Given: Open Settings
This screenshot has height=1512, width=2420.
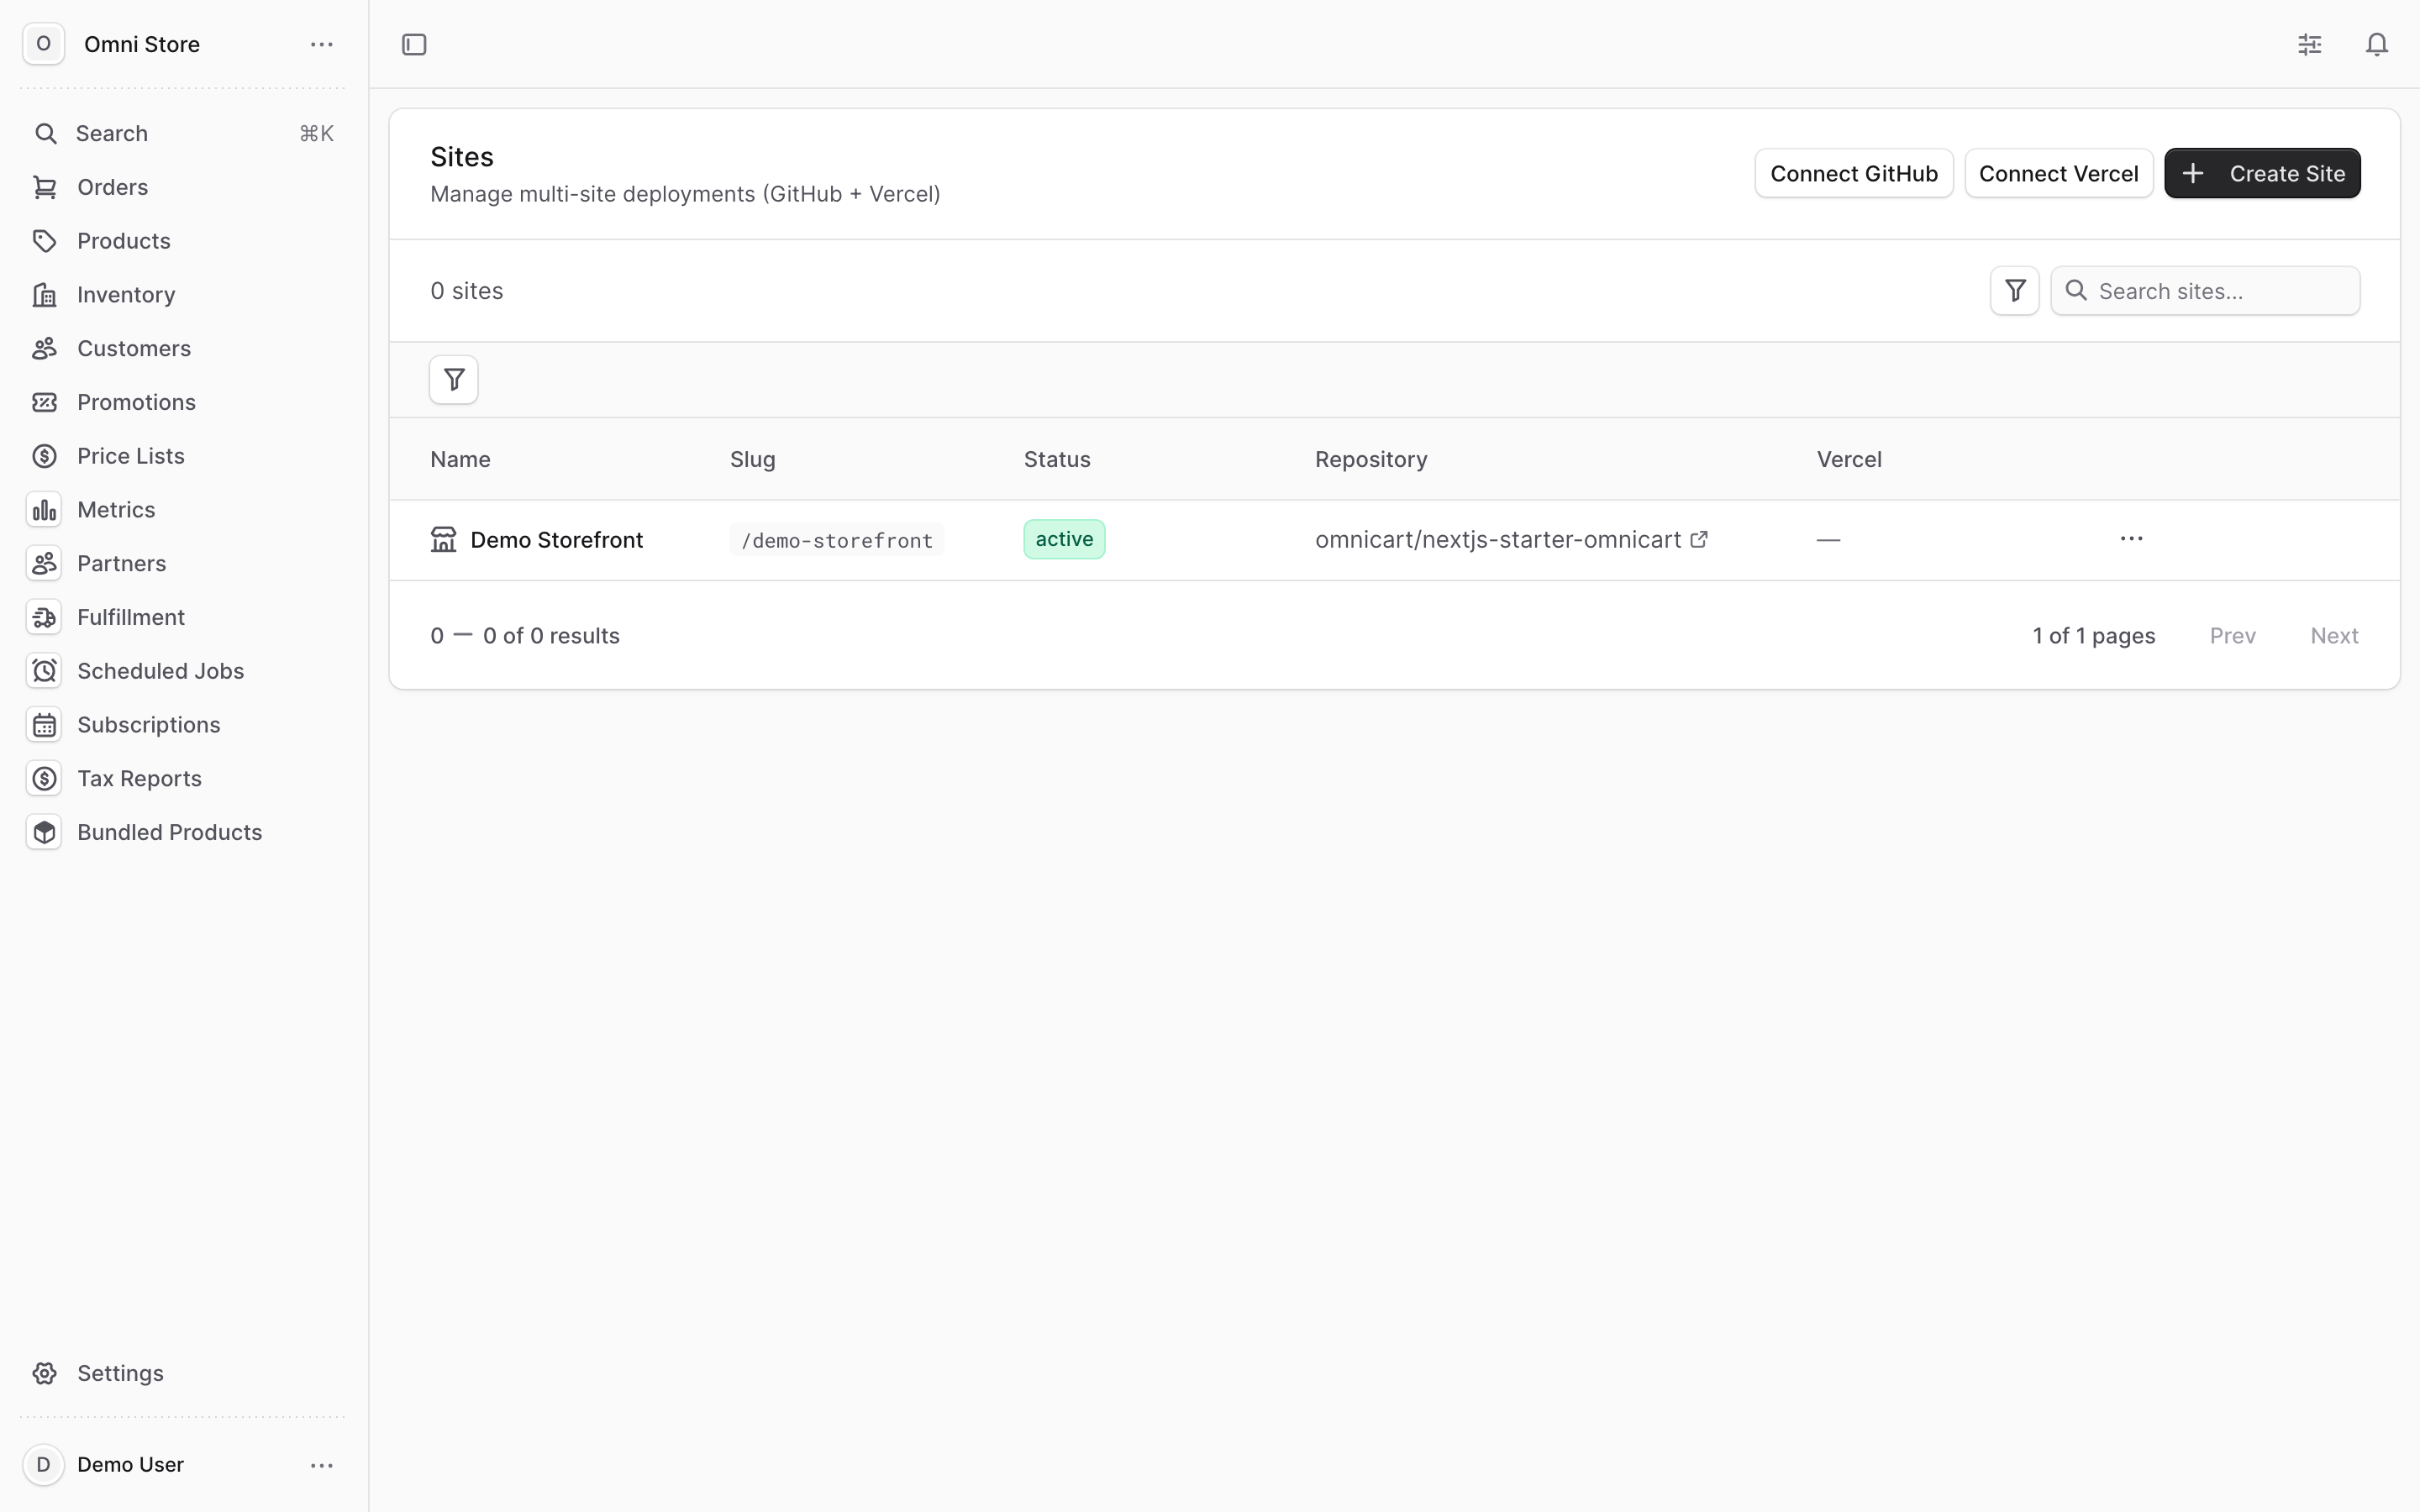Looking at the screenshot, I should (x=184, y=1373).
